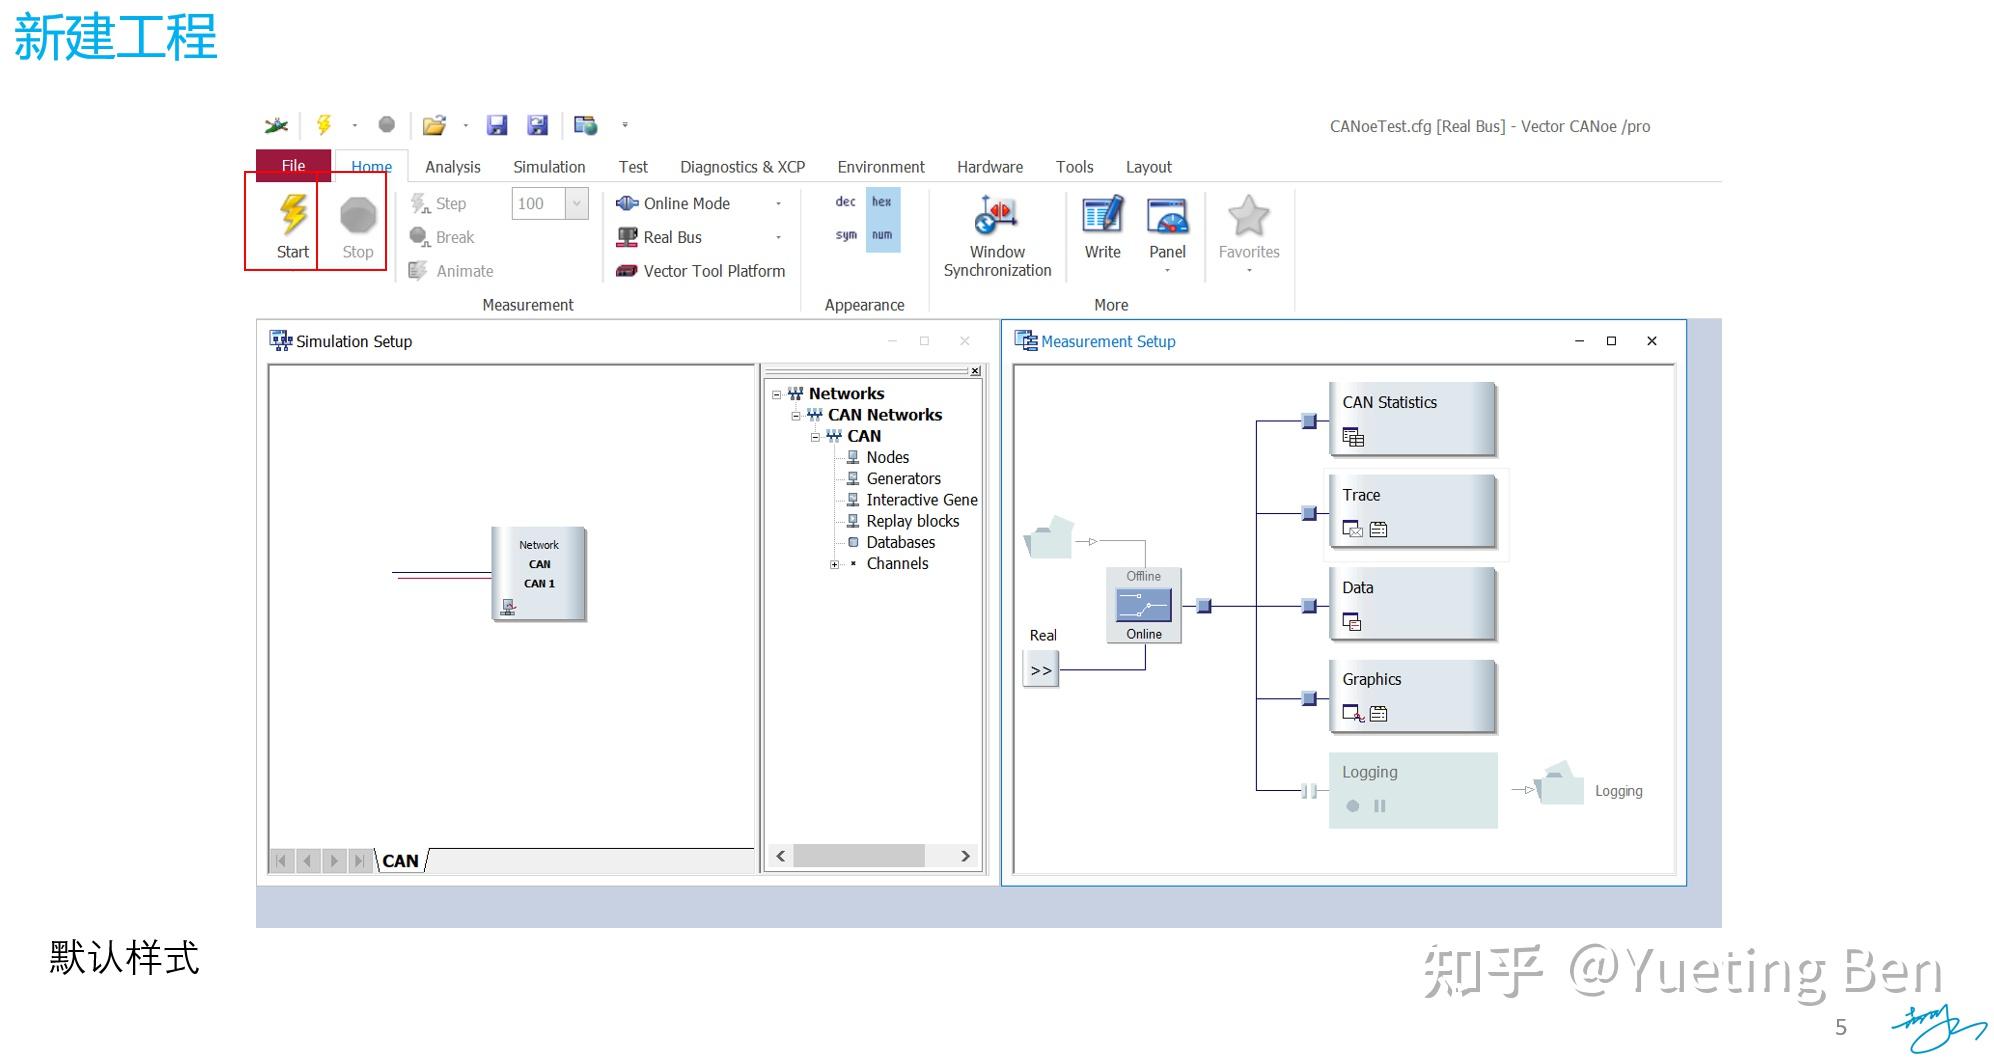Image resolution: width=1994 pixels, height=1061 pixels.
Task: Collapse the Networks tree node
Action: [776, 394]
